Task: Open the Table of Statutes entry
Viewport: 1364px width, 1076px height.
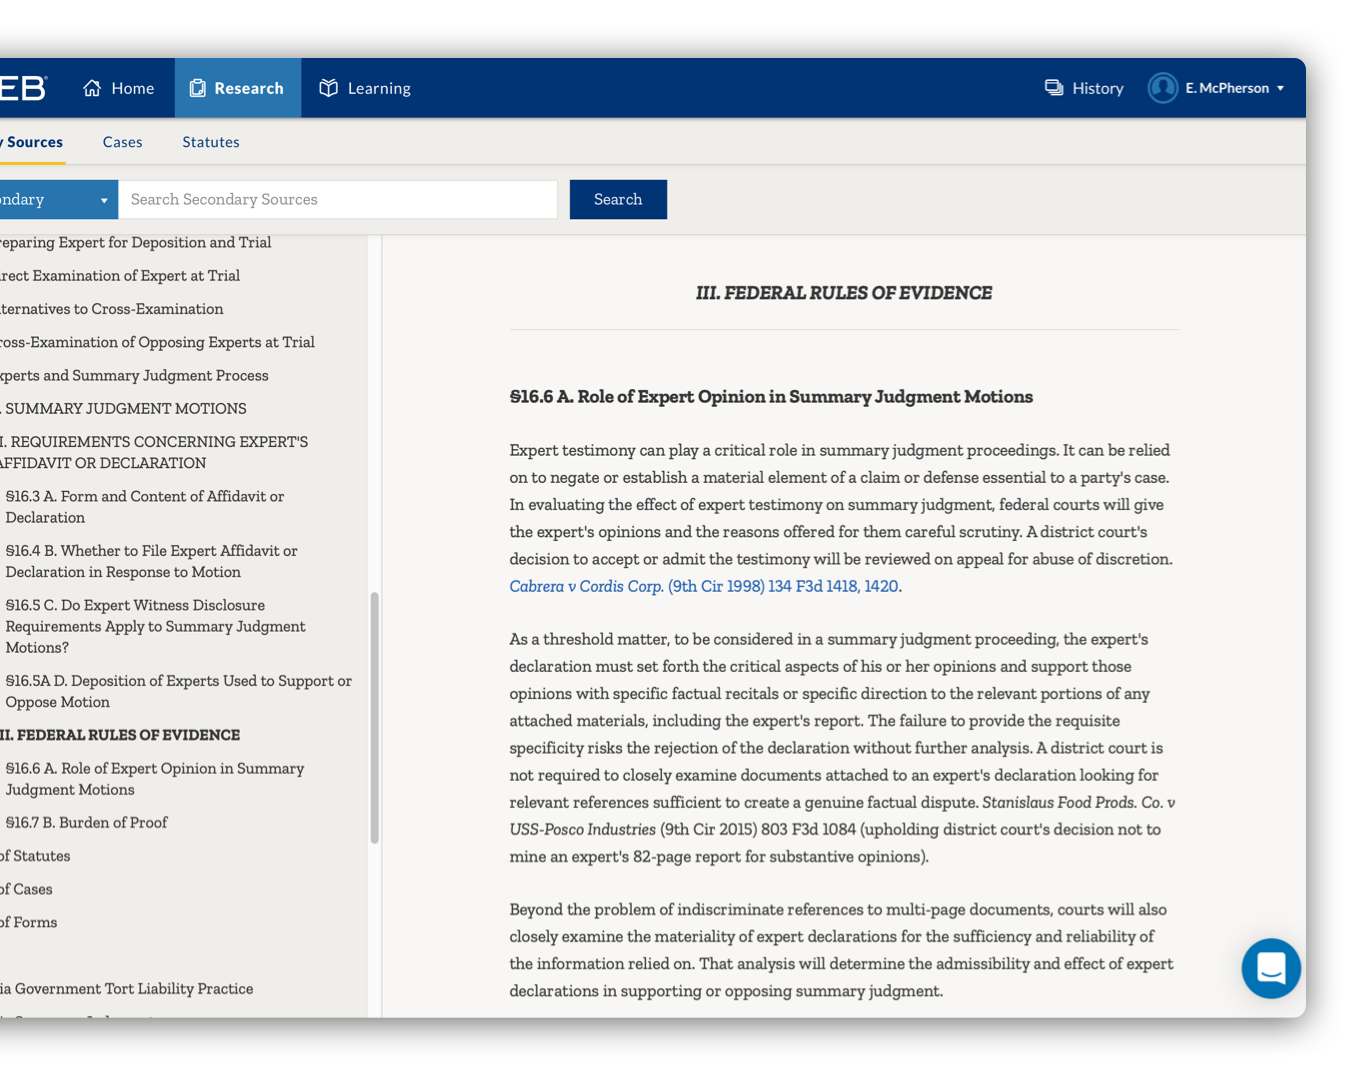Action: tap(35, 856)
